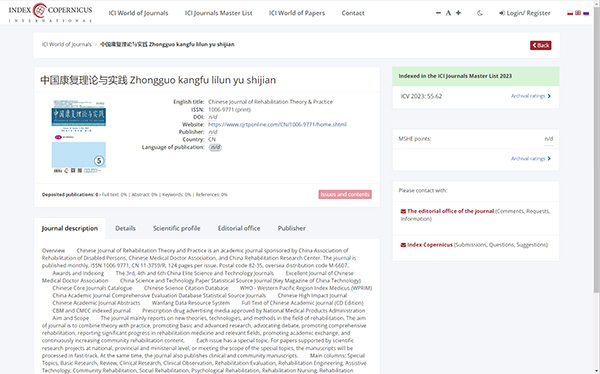Select the Editorial office tab

click(239, 228)
